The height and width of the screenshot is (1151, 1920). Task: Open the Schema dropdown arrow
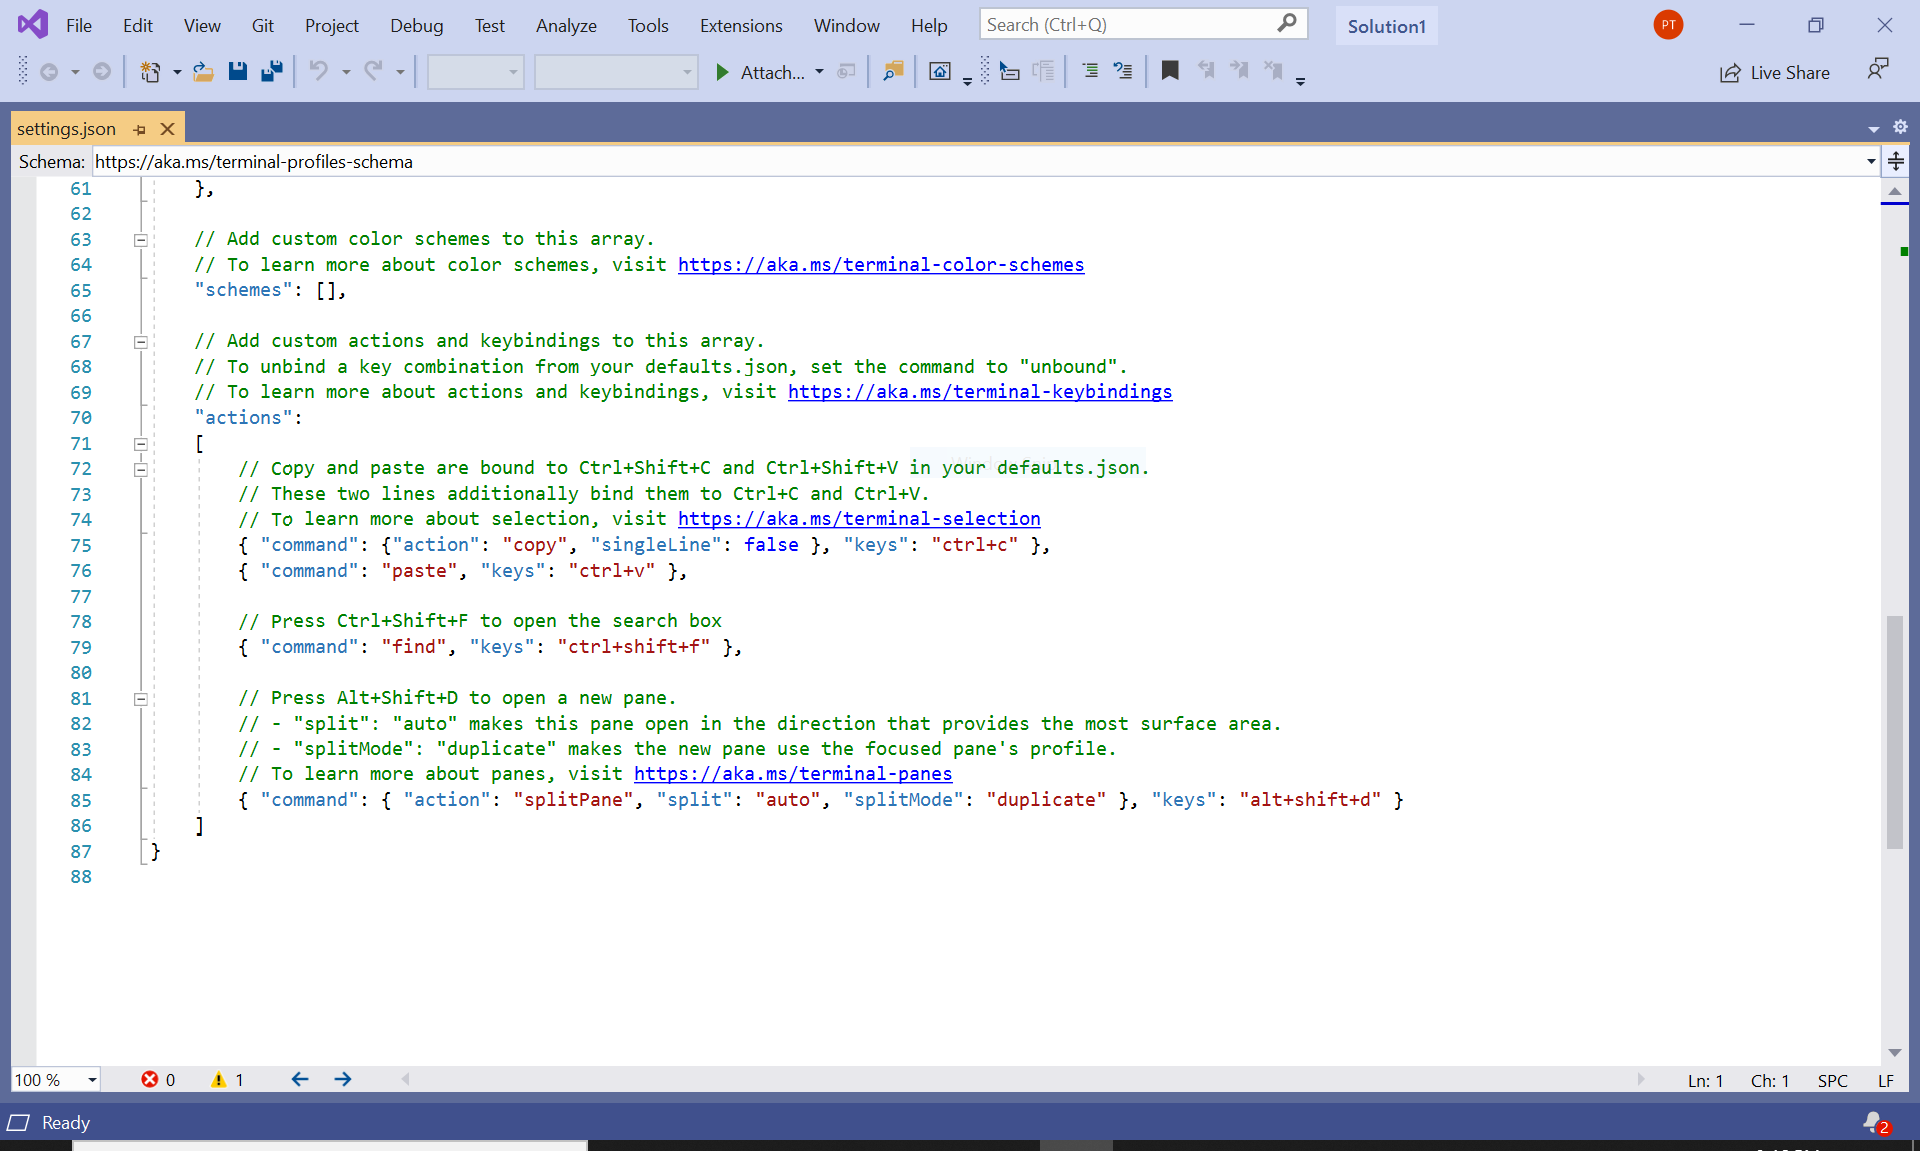1871,162
